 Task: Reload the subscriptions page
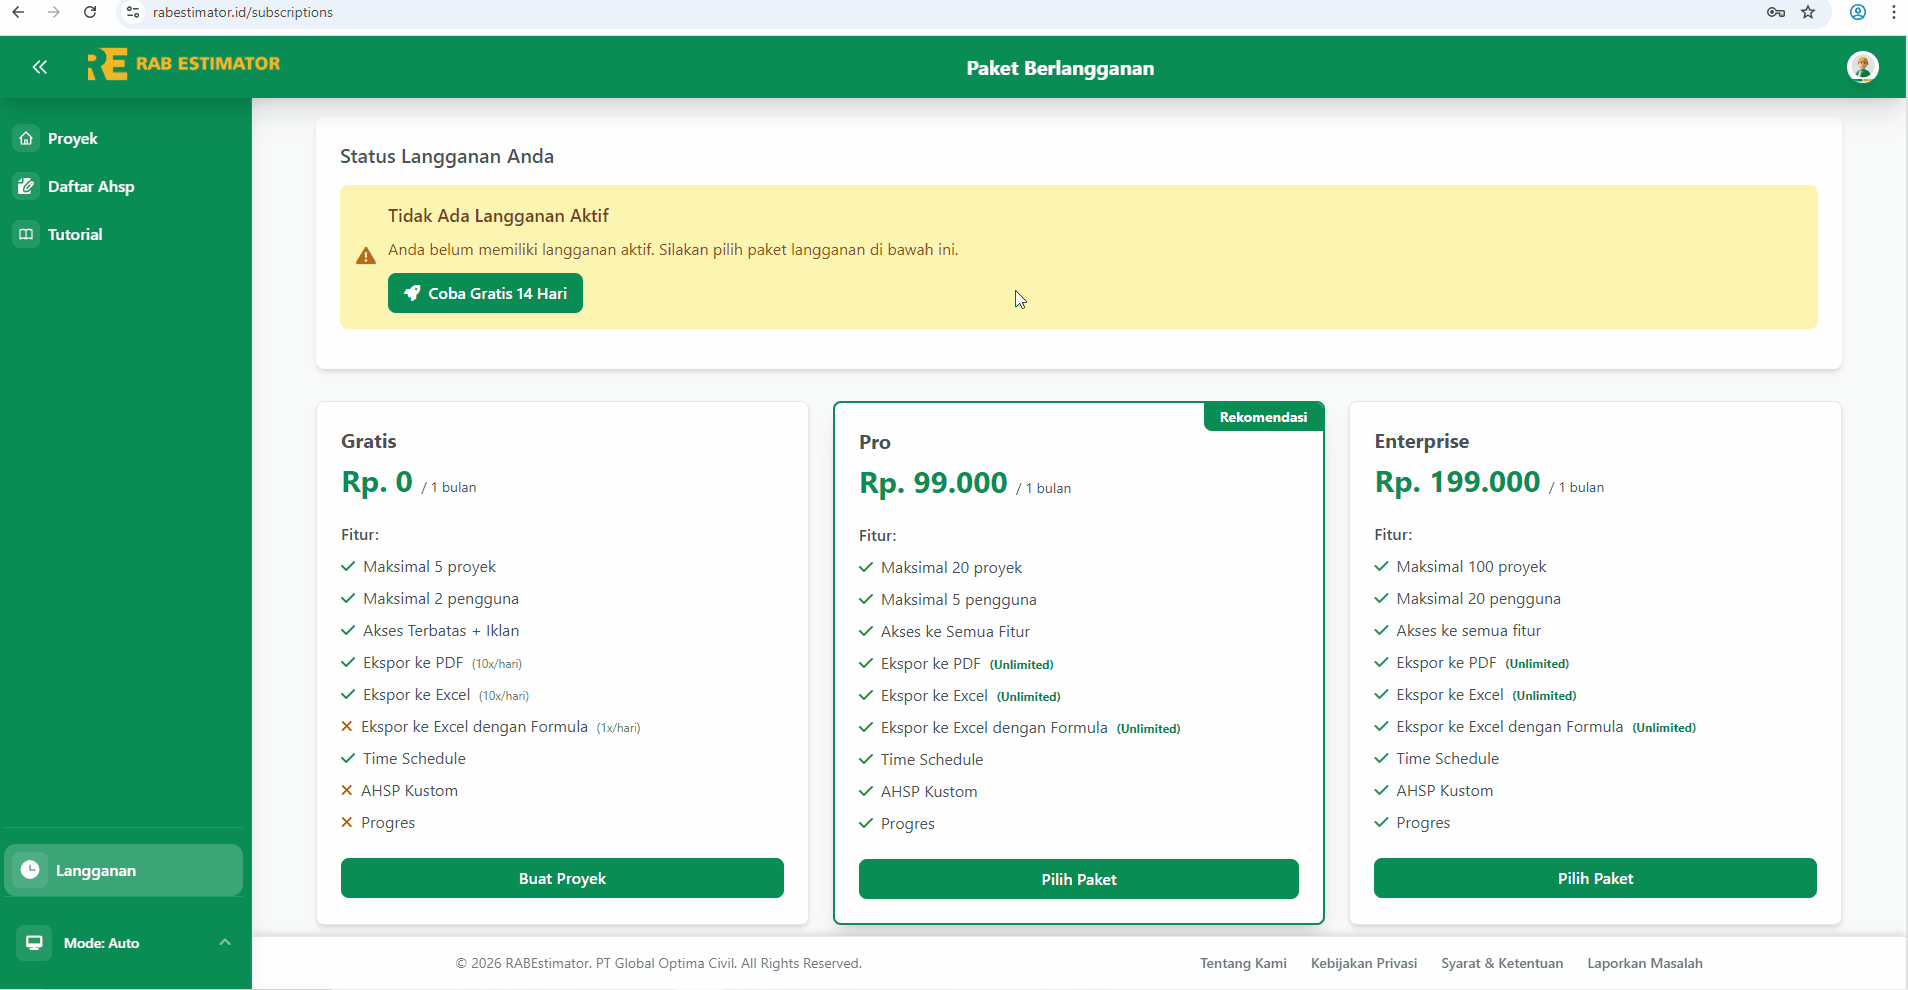90,12
